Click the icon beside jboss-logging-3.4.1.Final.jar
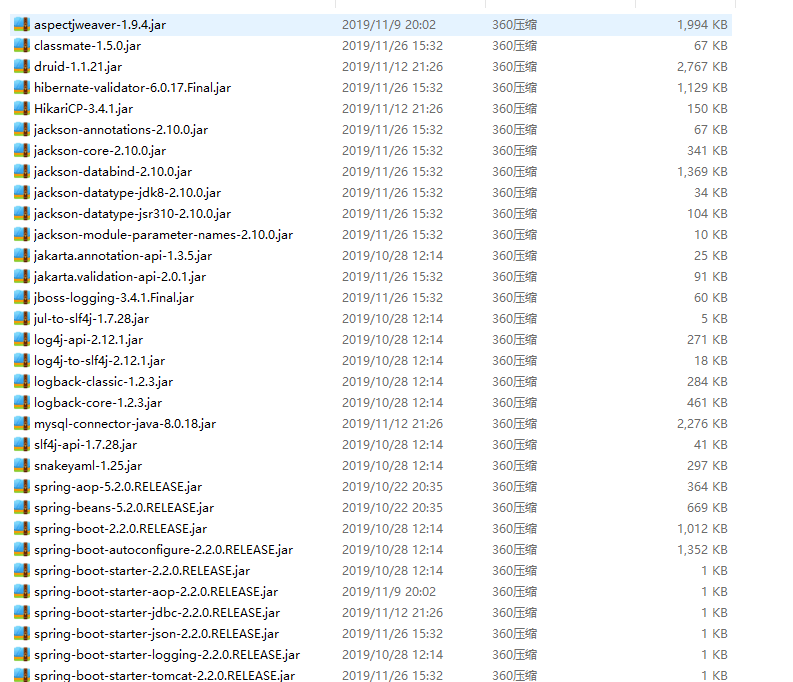This screenshot has height=682, width=793. coord(22,297)
